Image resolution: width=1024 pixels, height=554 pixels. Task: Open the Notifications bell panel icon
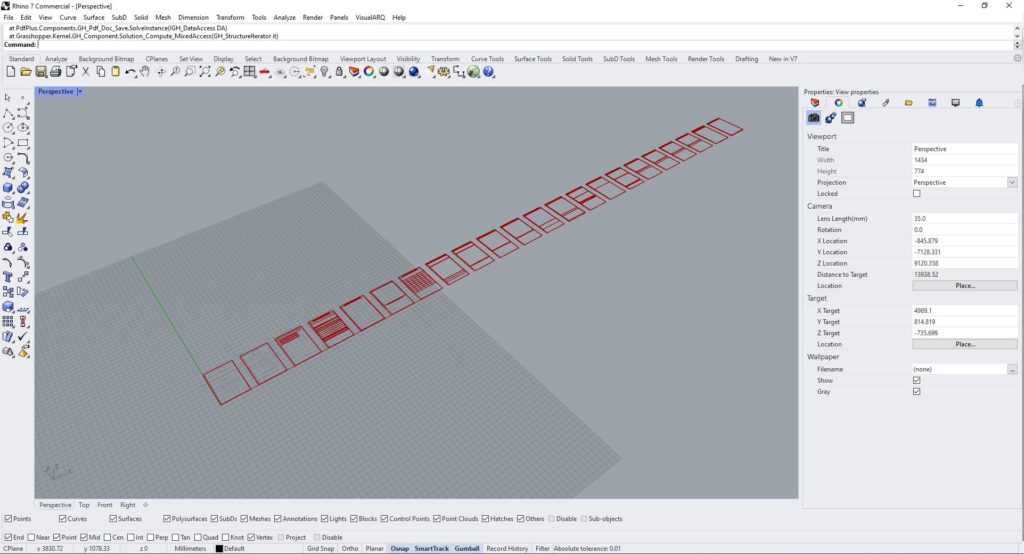tap(979, 103)
